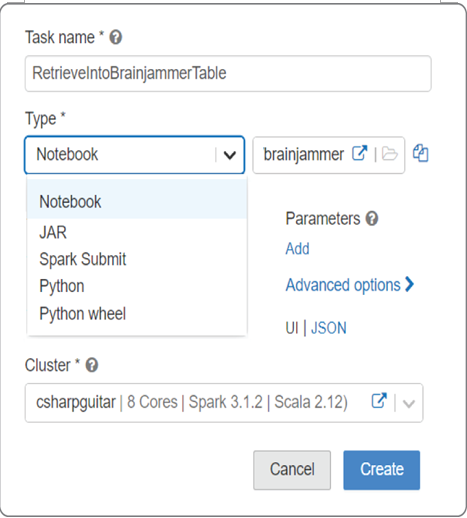
Task: Click the Cancel button
Action: [x=292, y=470]
